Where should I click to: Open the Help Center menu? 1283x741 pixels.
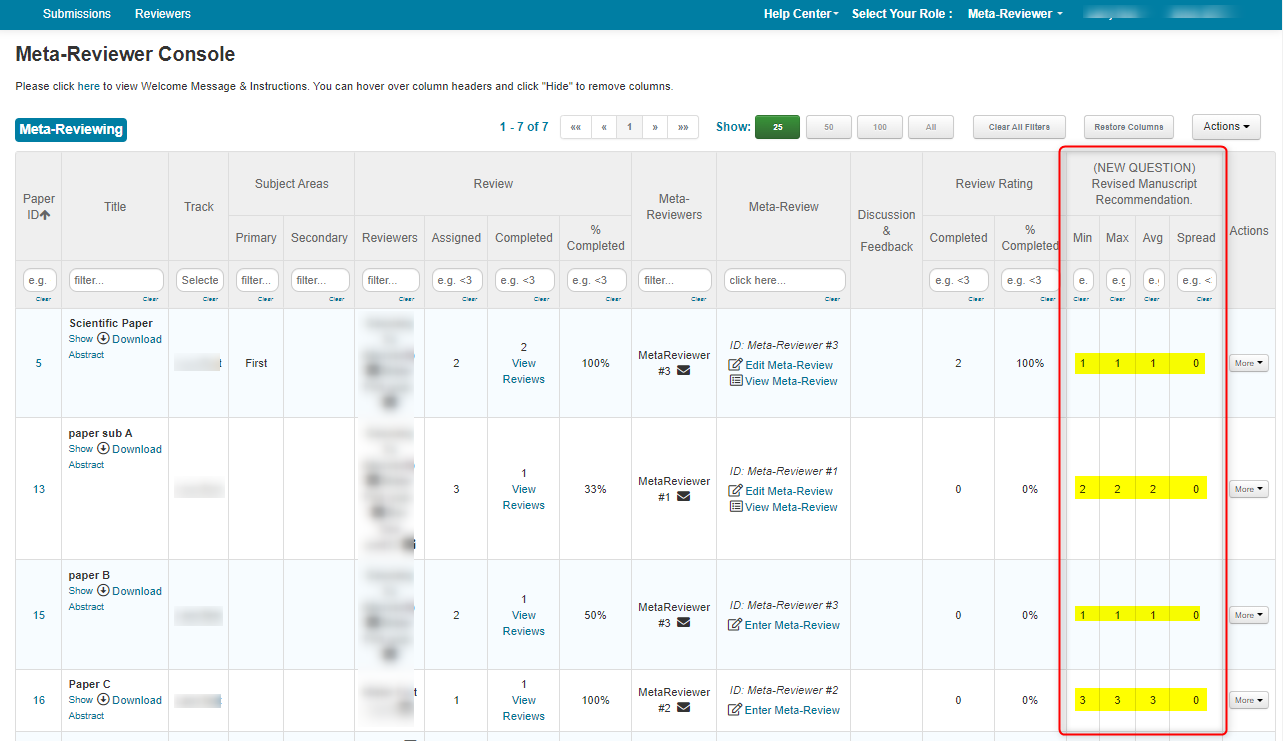pyautogui.click(x=801, y=14)
